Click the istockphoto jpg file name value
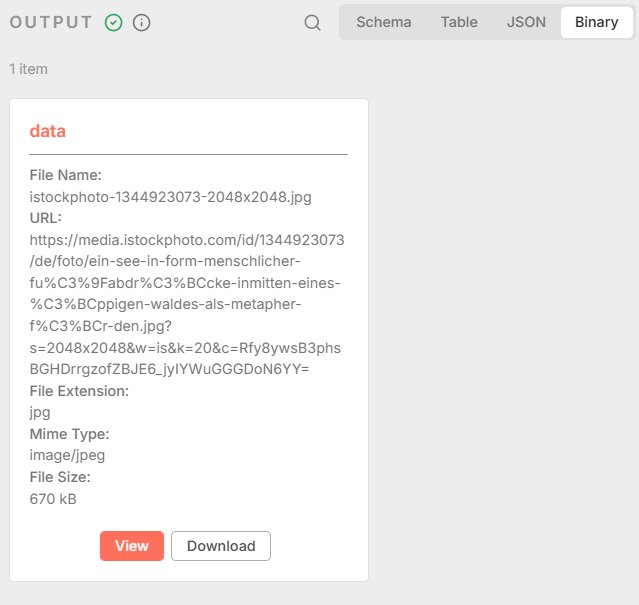The image size is (639, 605). (x=170, y=197)
